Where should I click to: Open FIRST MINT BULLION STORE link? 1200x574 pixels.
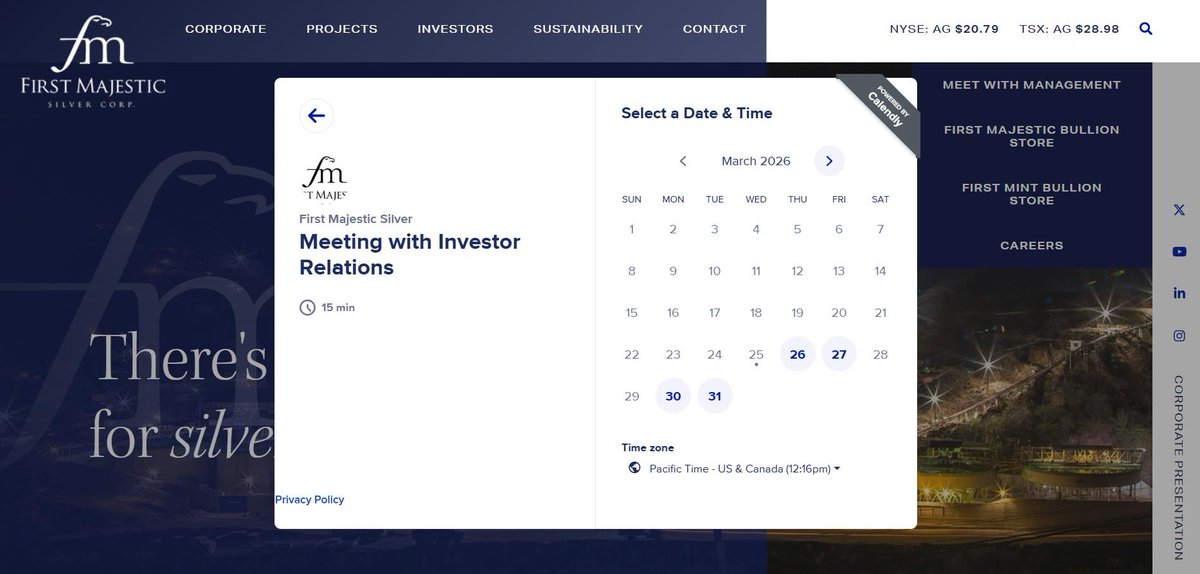pyautogui.click(x=1032, y=194)
